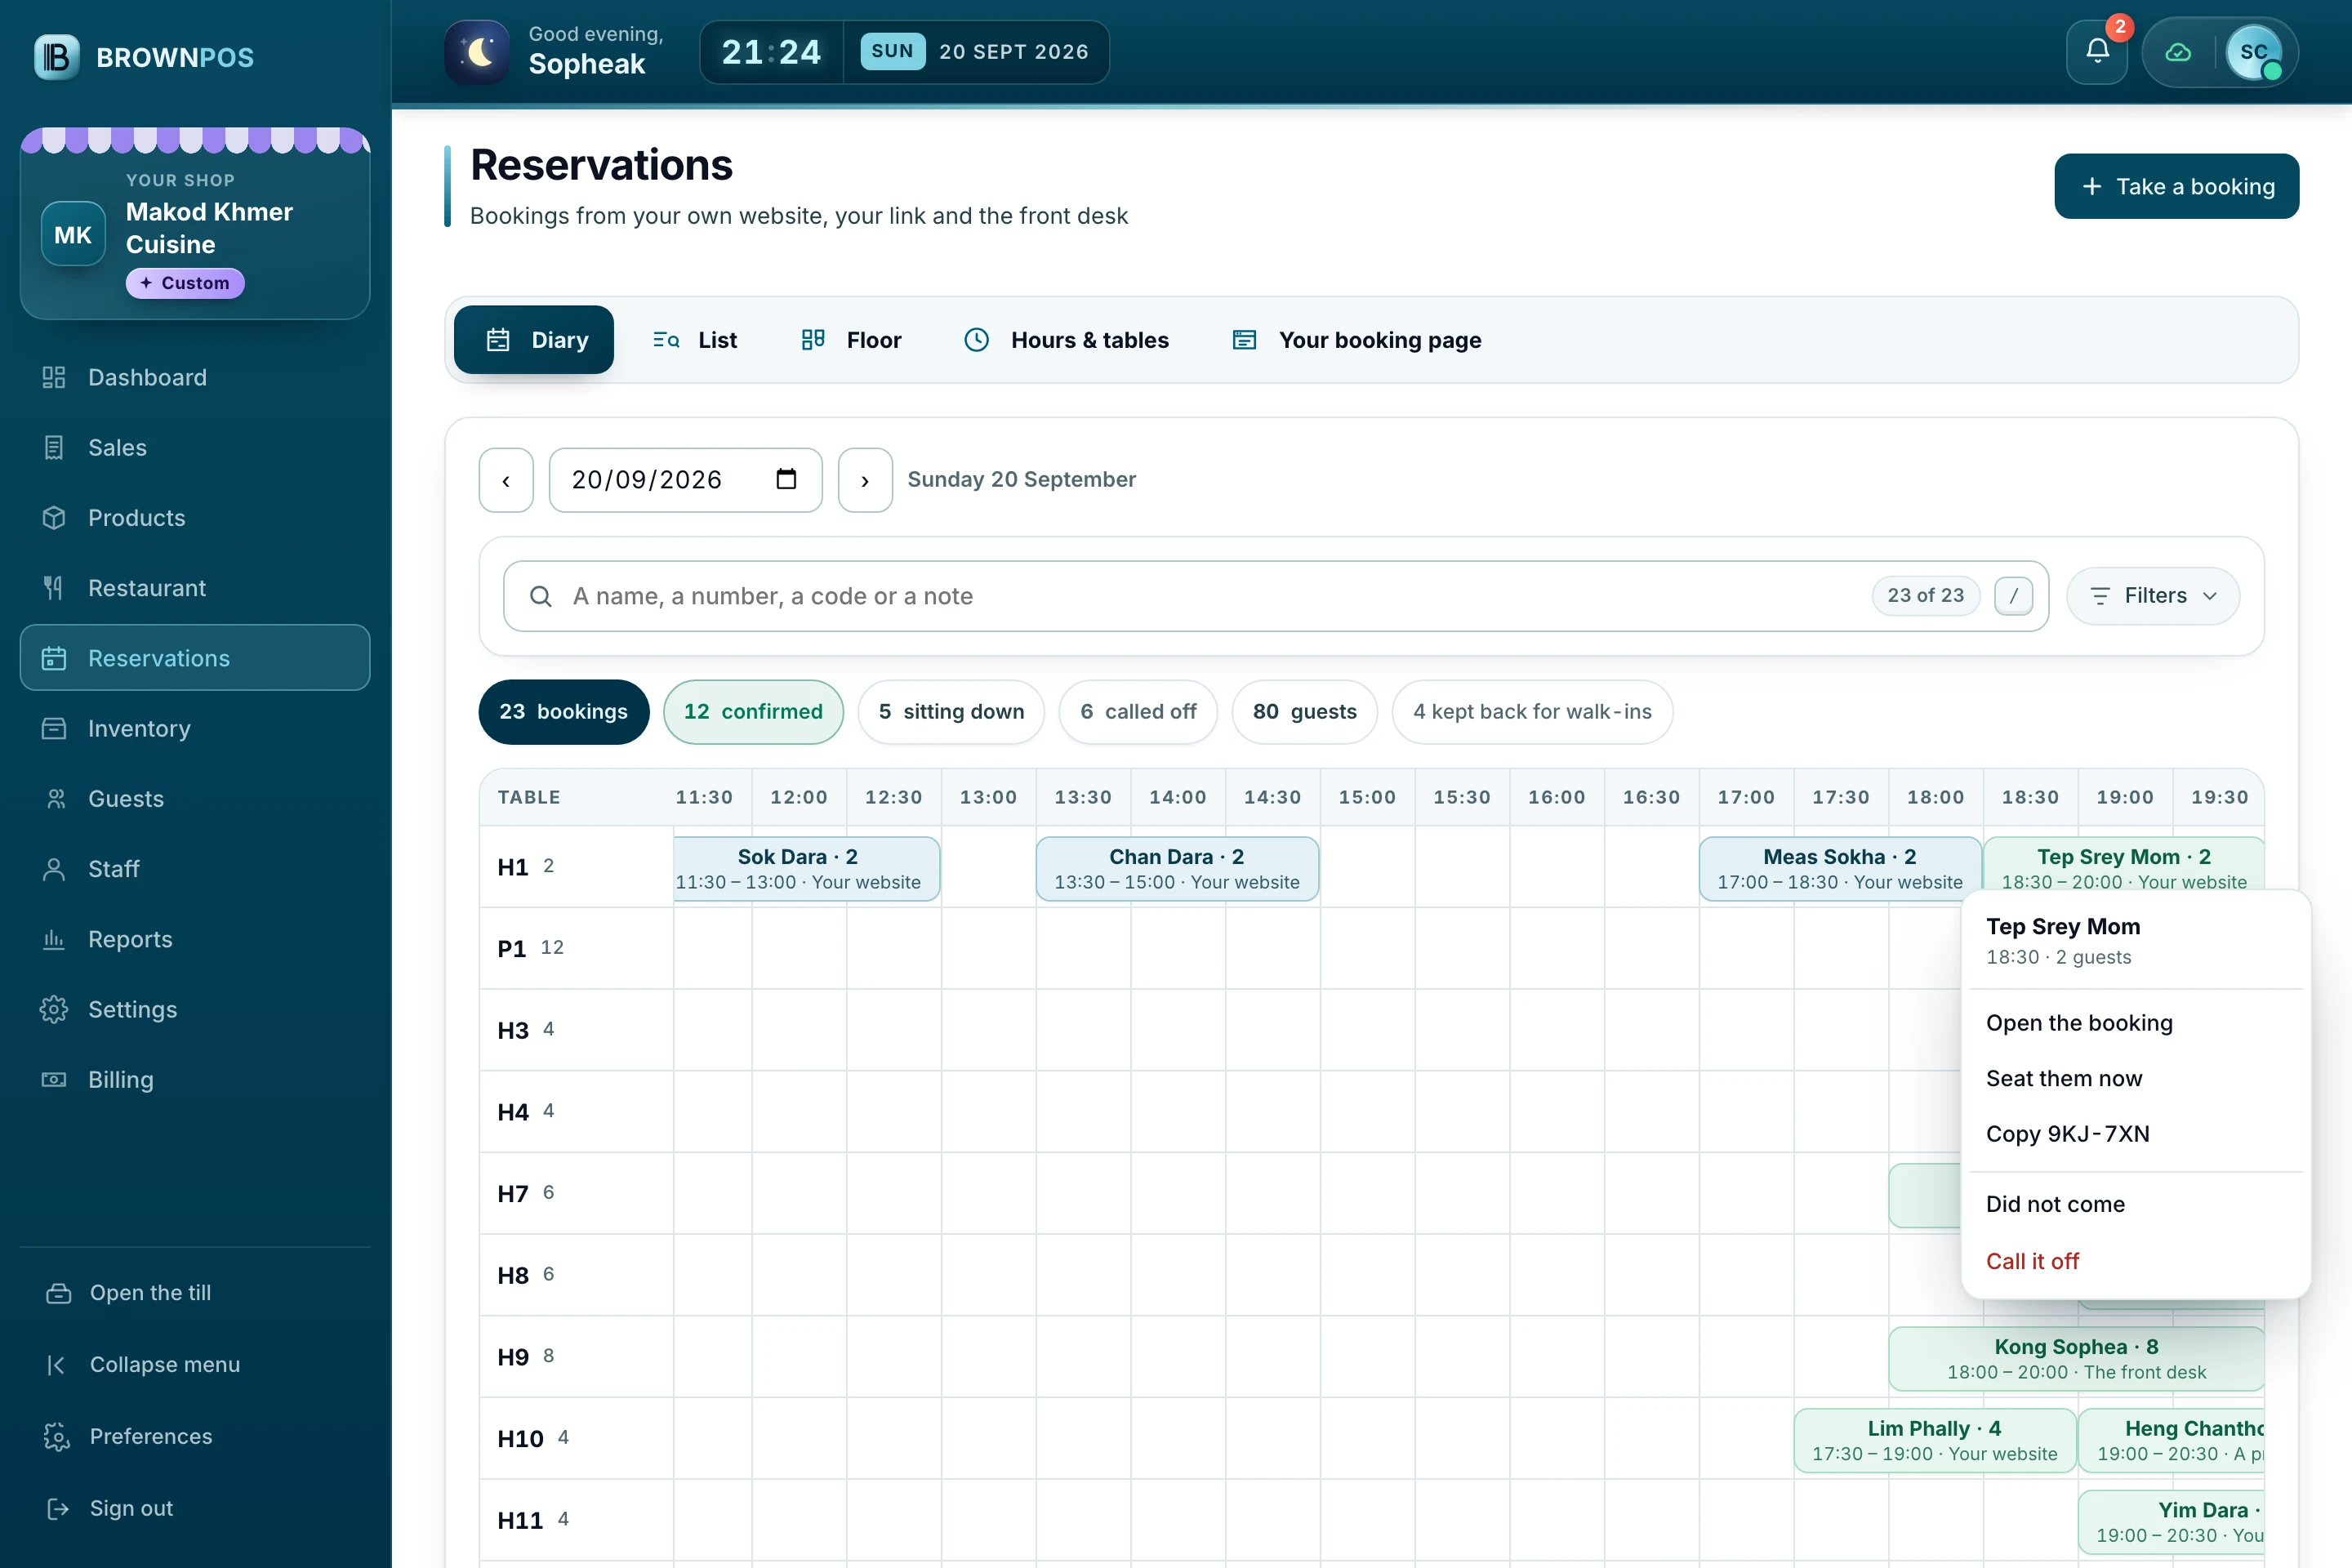
Task: Toggle the 12 confirmed filter chip
Action: click(x=753, y=712)
